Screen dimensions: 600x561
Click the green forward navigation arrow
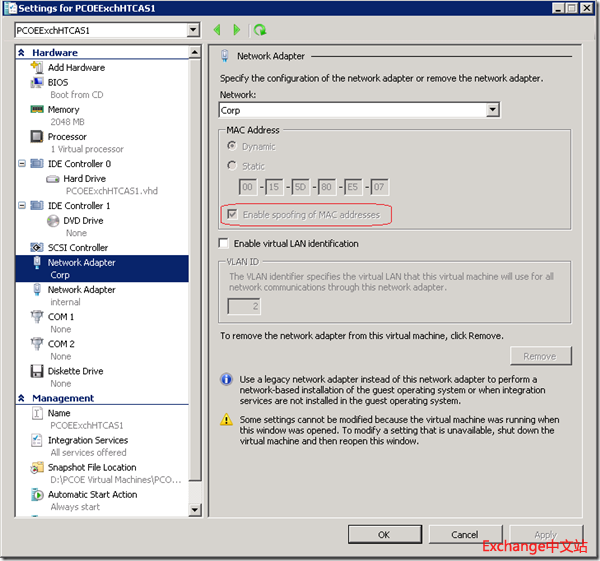point(237,31)
